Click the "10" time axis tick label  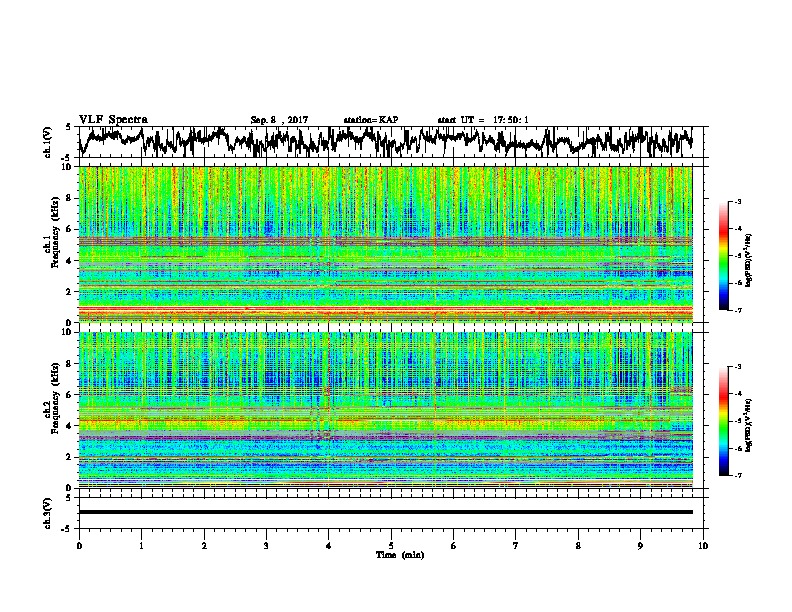(703, 546)
